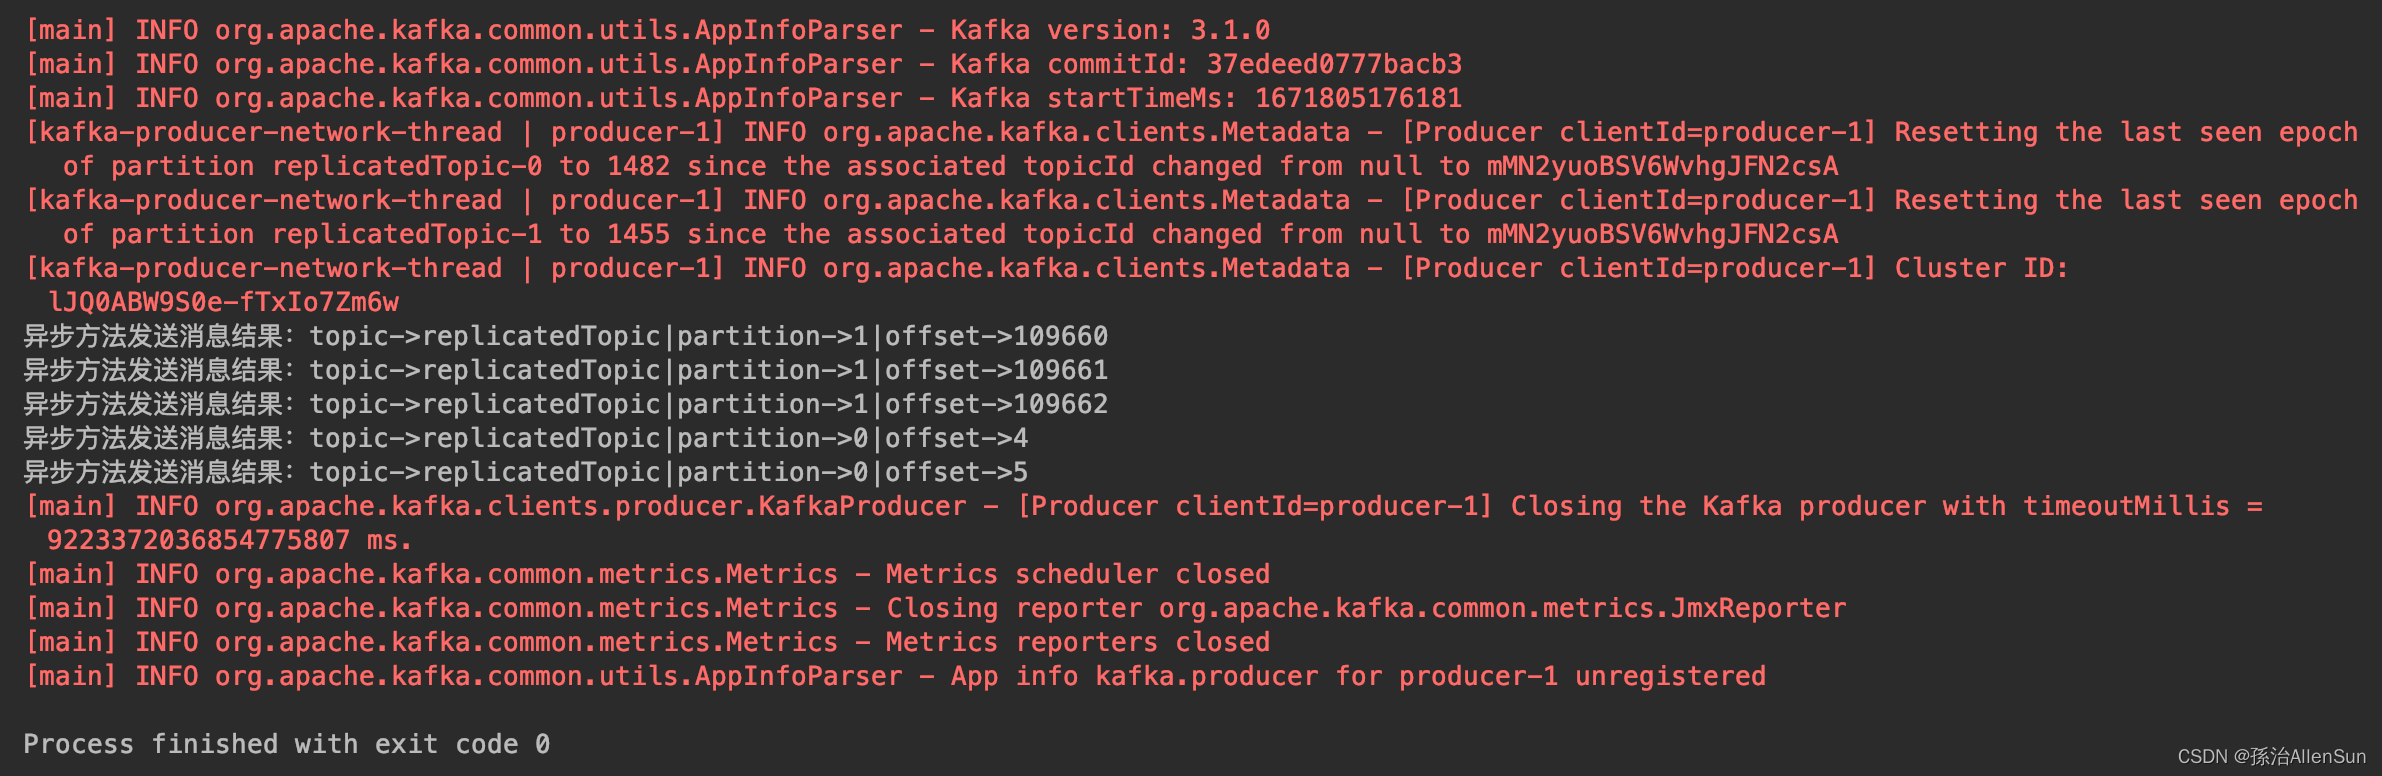Click 'partition replicatedTopic-0 to 1482' log text

point(390,166)
